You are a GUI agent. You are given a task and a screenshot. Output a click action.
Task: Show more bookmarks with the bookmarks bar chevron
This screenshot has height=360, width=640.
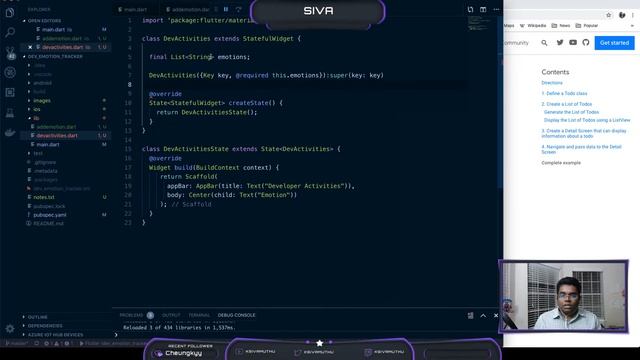tap(632, 26)
